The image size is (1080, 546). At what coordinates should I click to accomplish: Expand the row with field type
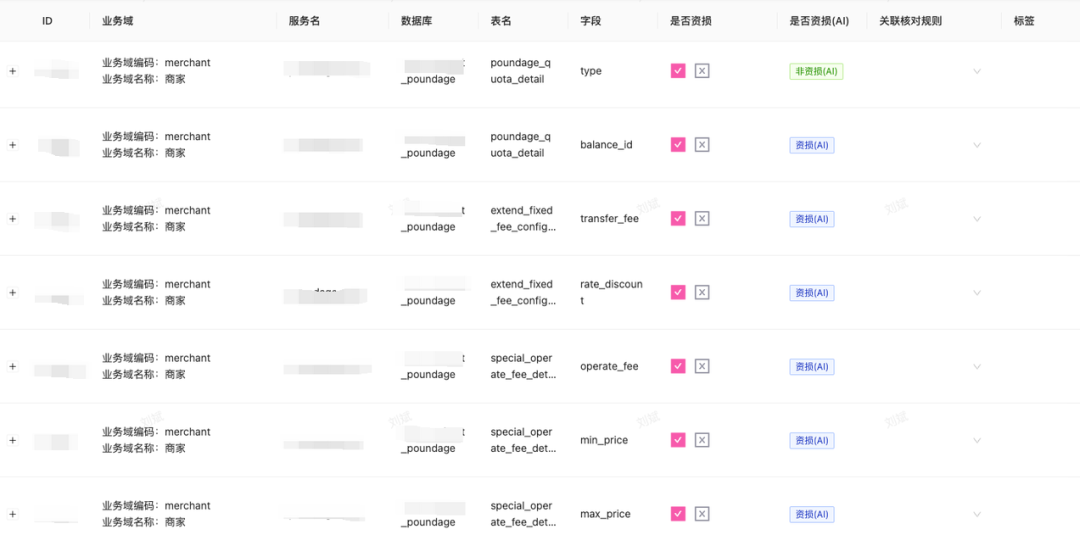[x=12, y=71]
